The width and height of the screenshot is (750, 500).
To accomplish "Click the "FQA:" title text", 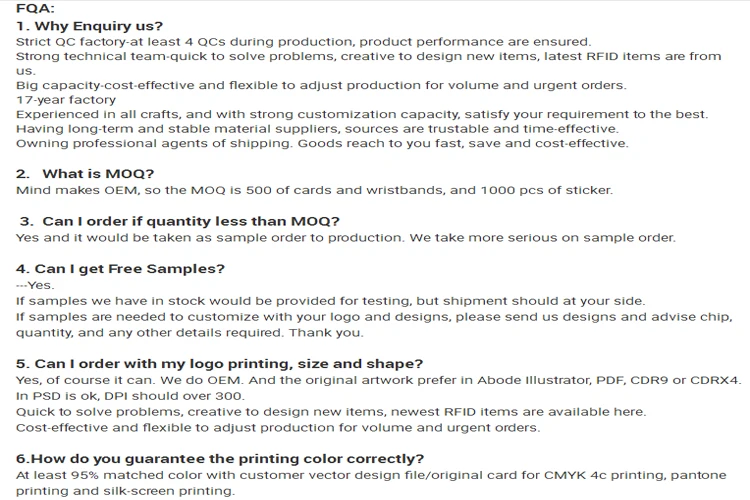I will point(37,9).
